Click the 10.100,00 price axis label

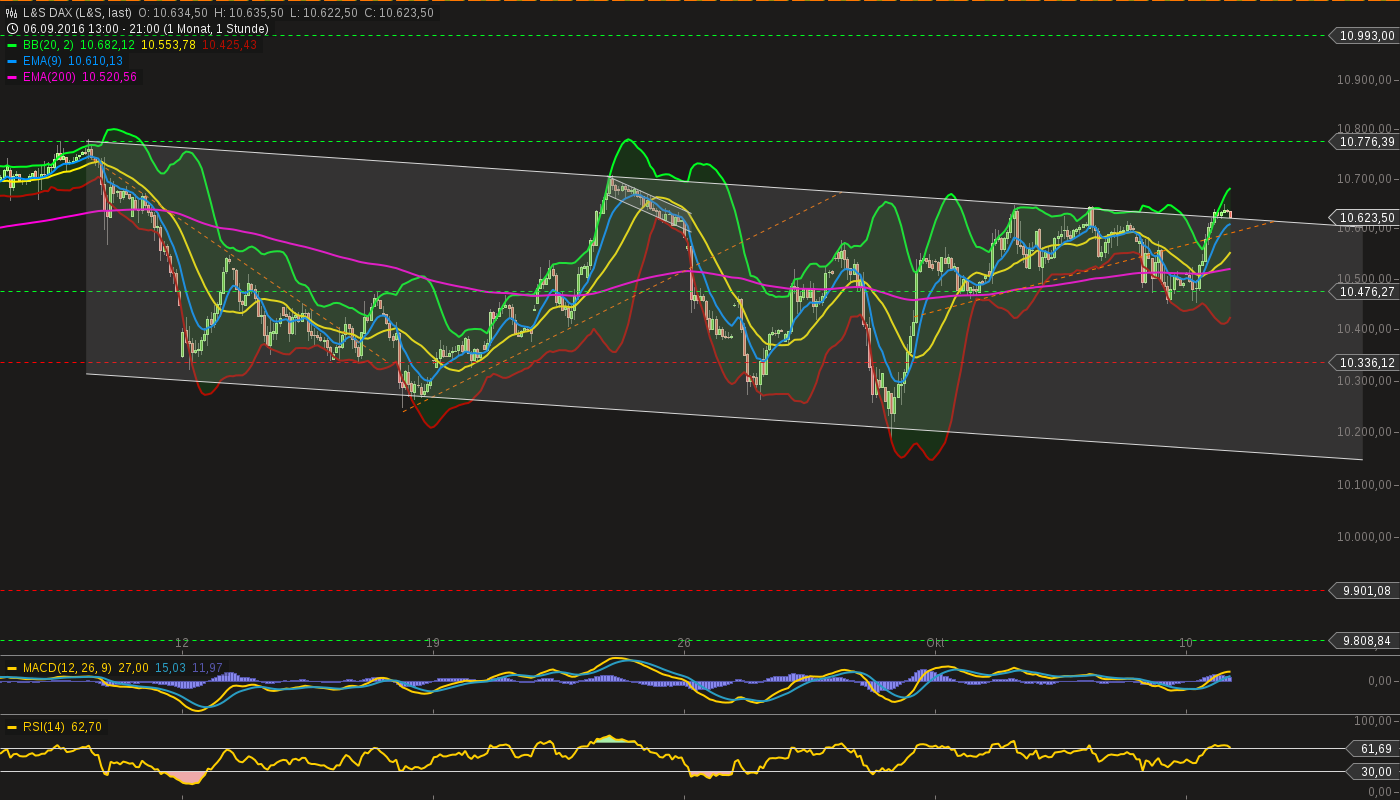point(1366,485)
